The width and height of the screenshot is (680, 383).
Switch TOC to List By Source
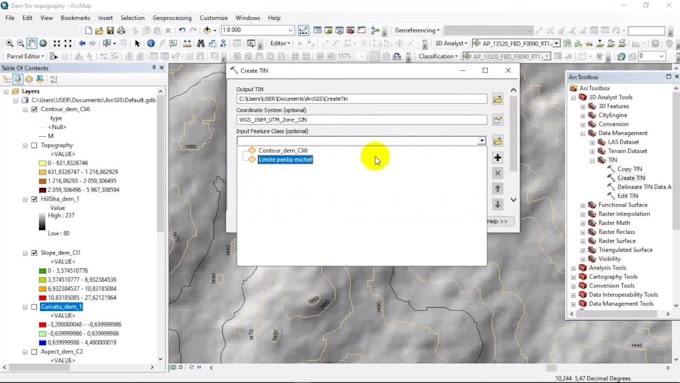[18, 79]
